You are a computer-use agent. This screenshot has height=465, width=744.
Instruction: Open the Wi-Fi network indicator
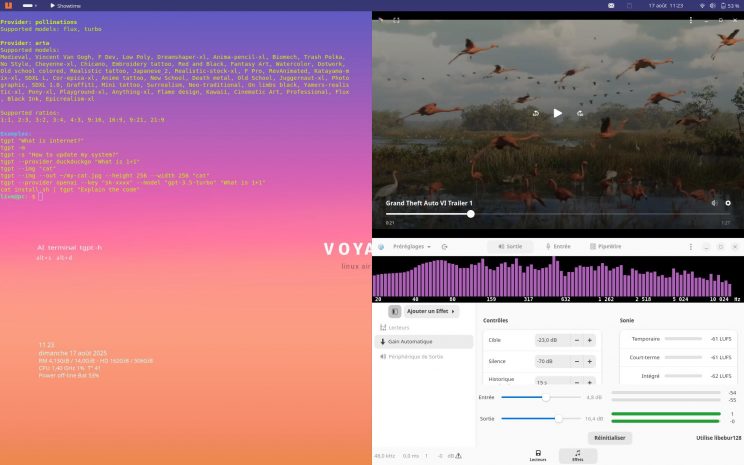[702, 6]
